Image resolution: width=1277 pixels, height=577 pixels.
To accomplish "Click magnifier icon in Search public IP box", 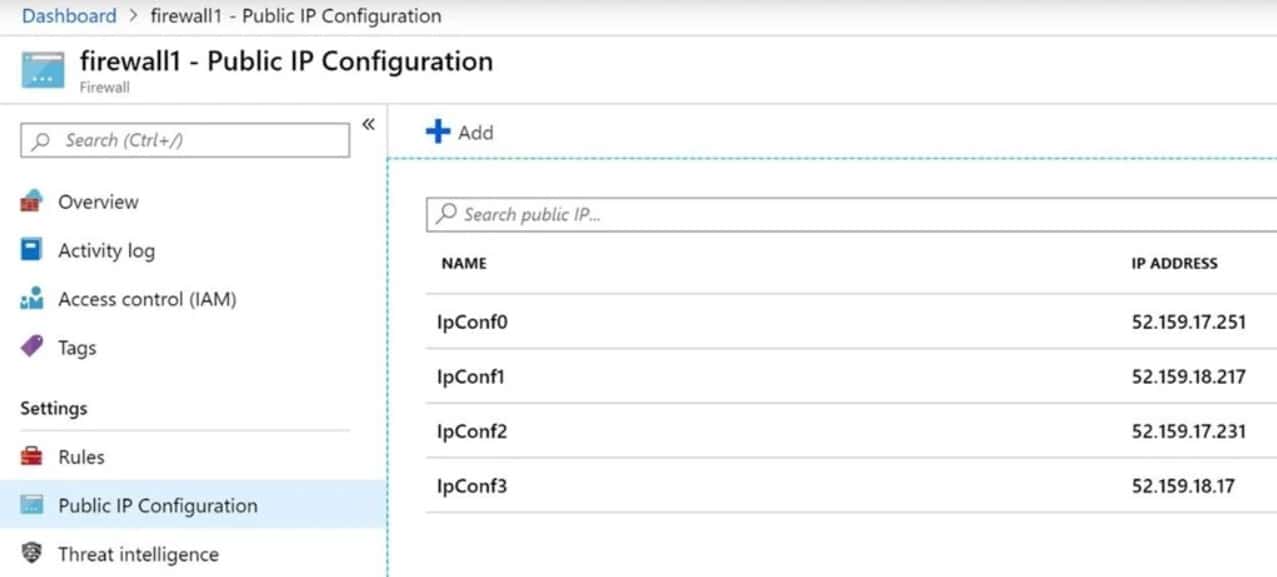I will click(x=447, y=214).
